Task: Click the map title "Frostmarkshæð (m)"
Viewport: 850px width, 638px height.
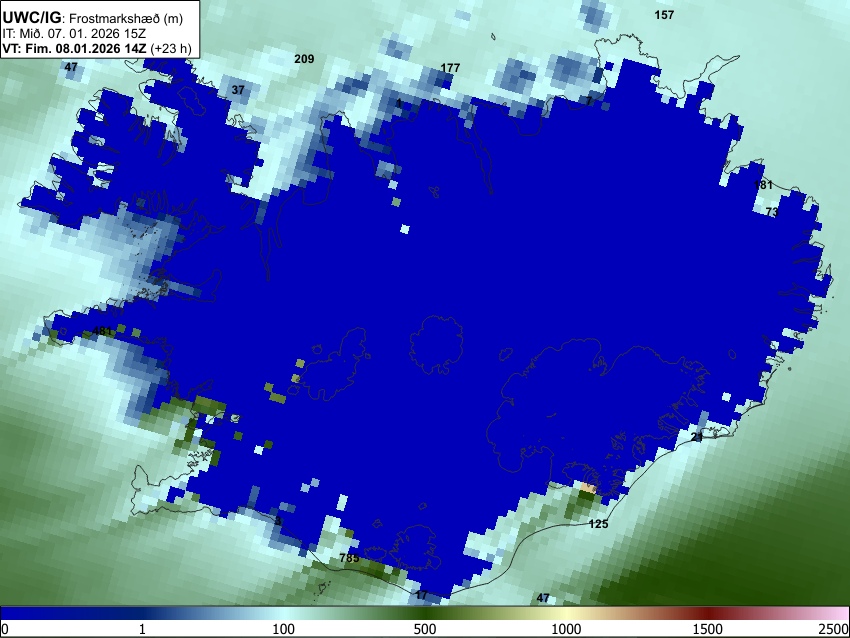Action: 126,19
